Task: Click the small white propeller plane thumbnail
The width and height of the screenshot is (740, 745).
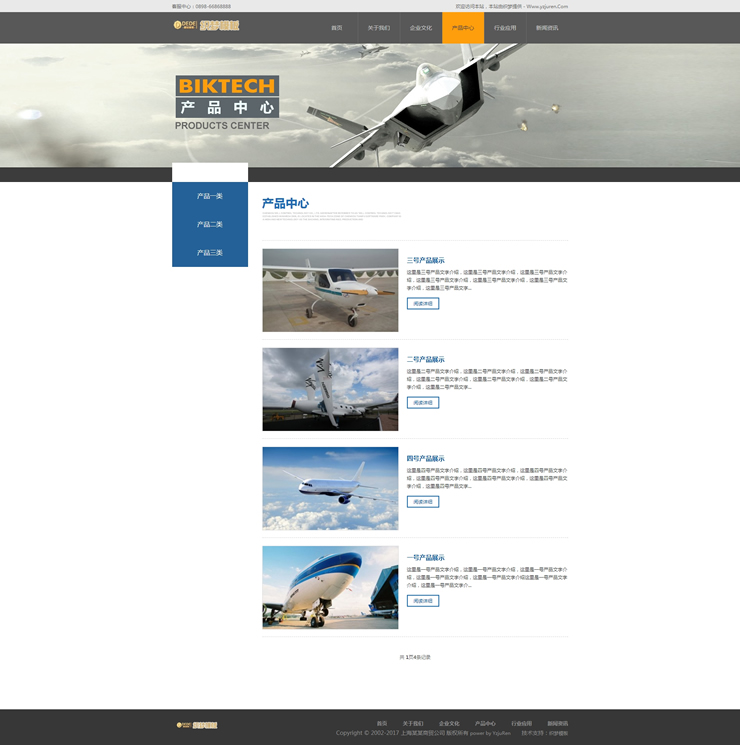Action: (330, 290)
